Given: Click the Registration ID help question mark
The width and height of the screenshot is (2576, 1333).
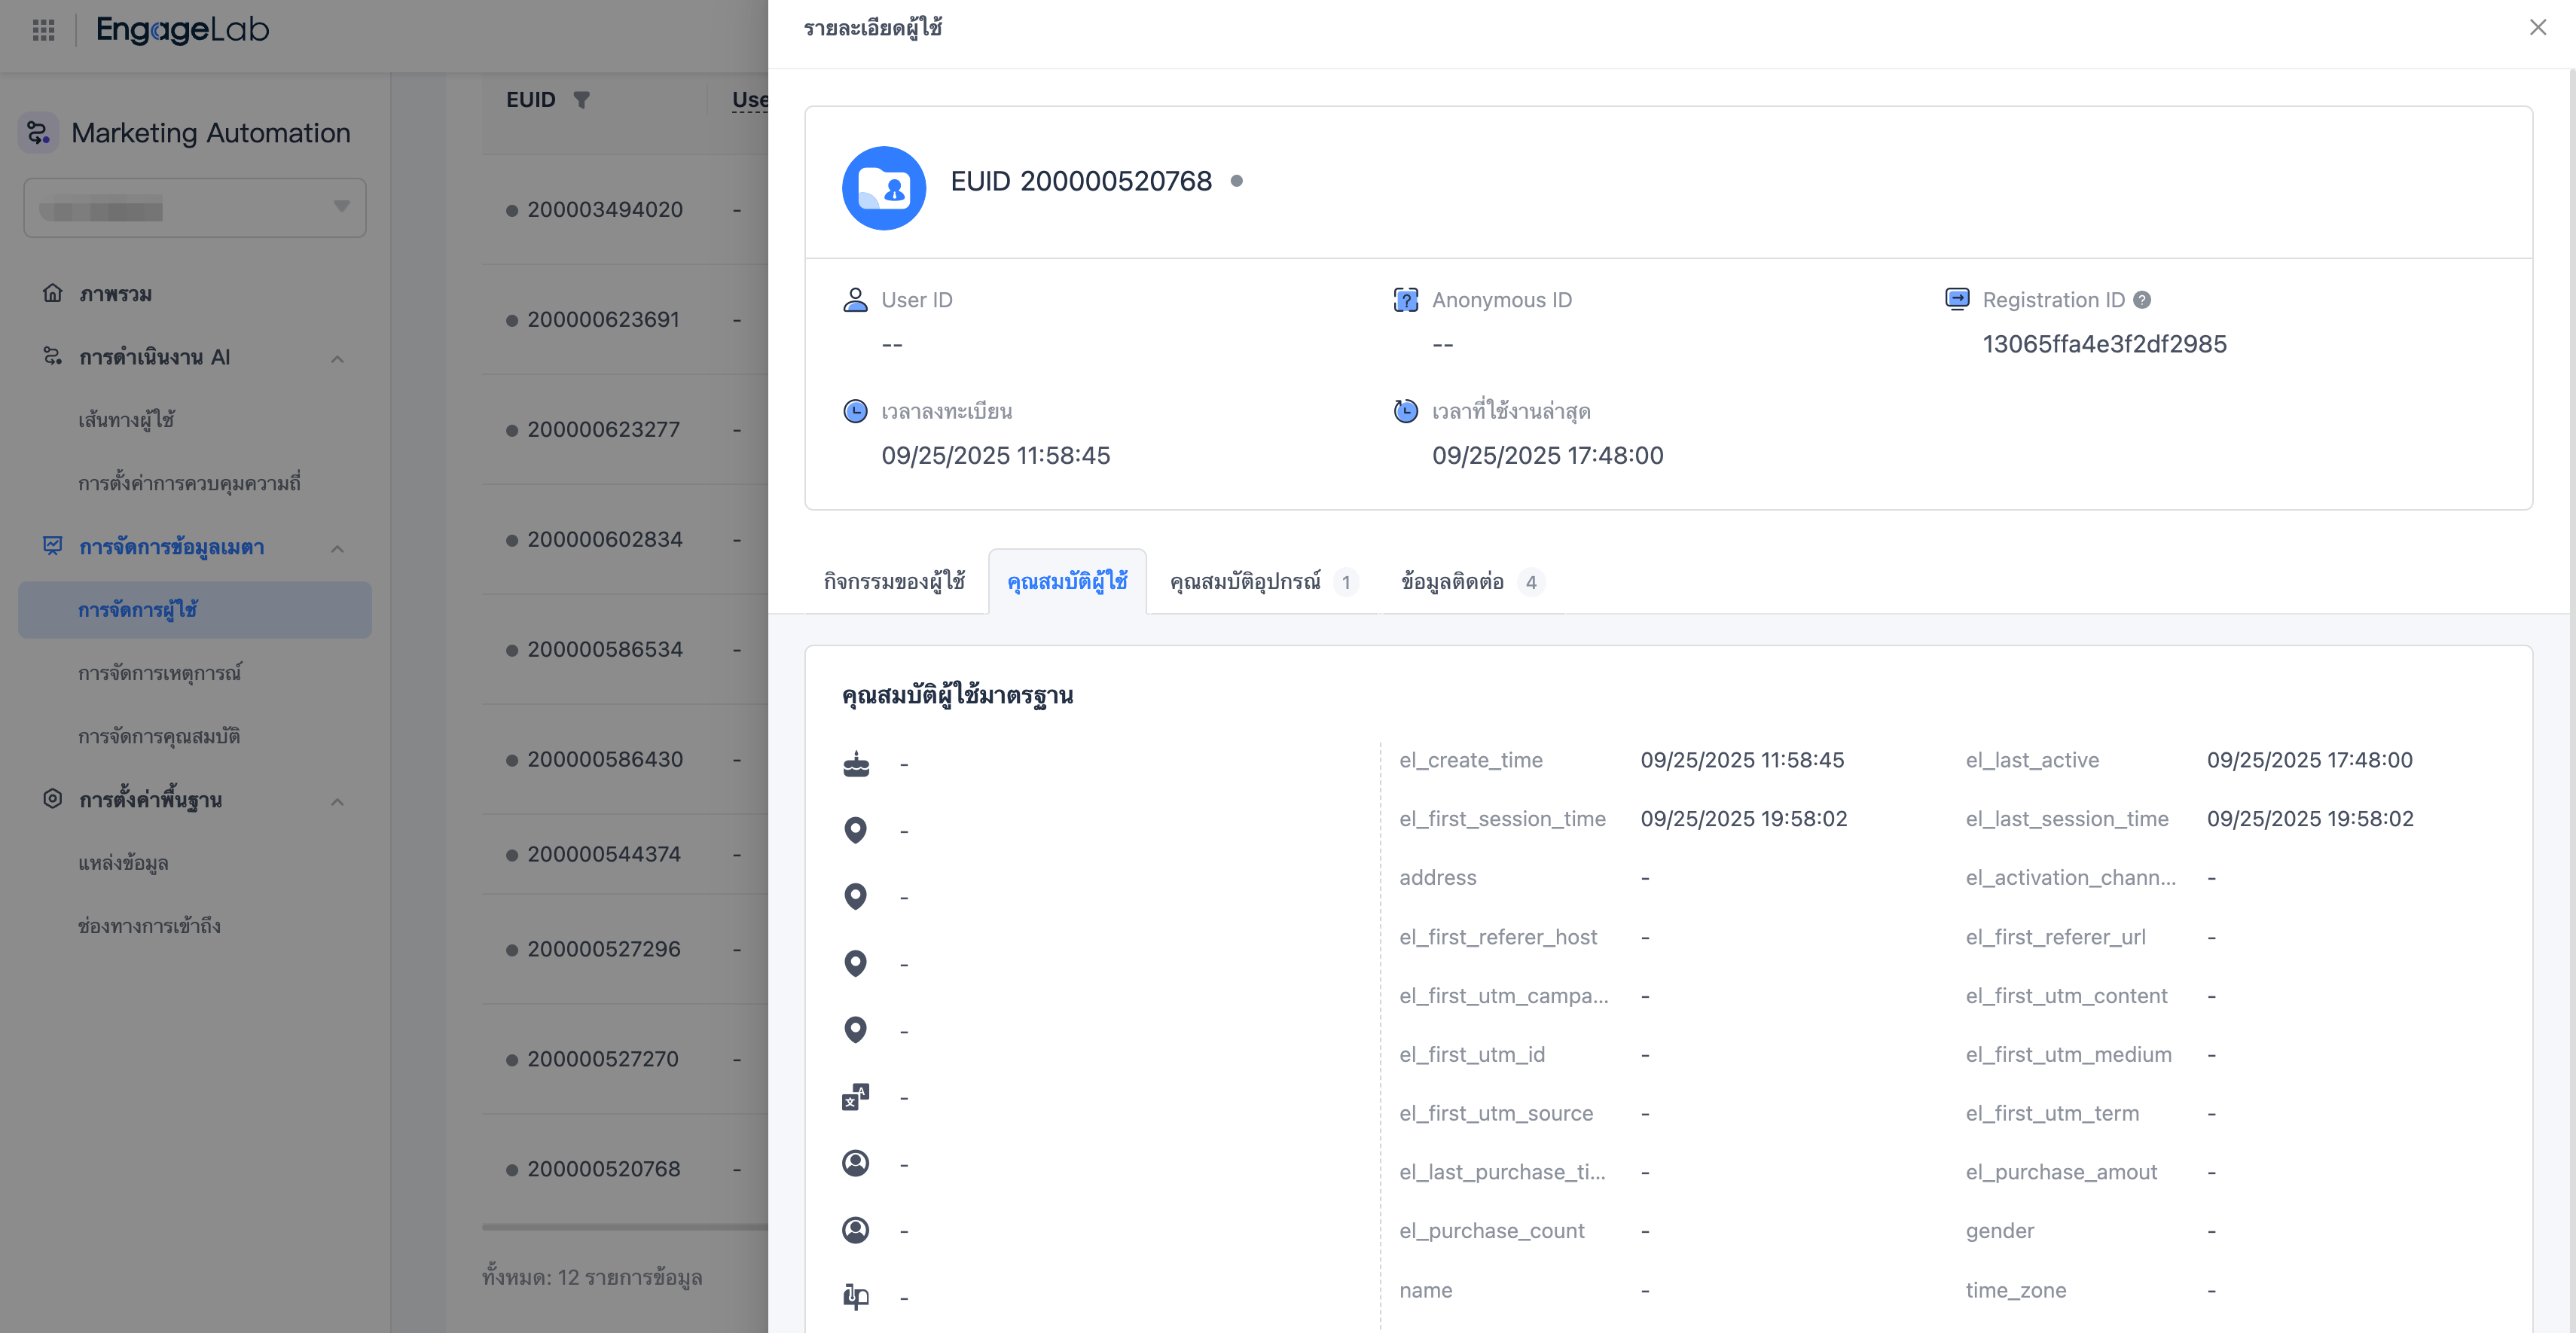Looking at the screenshot, I should 2142,300.
